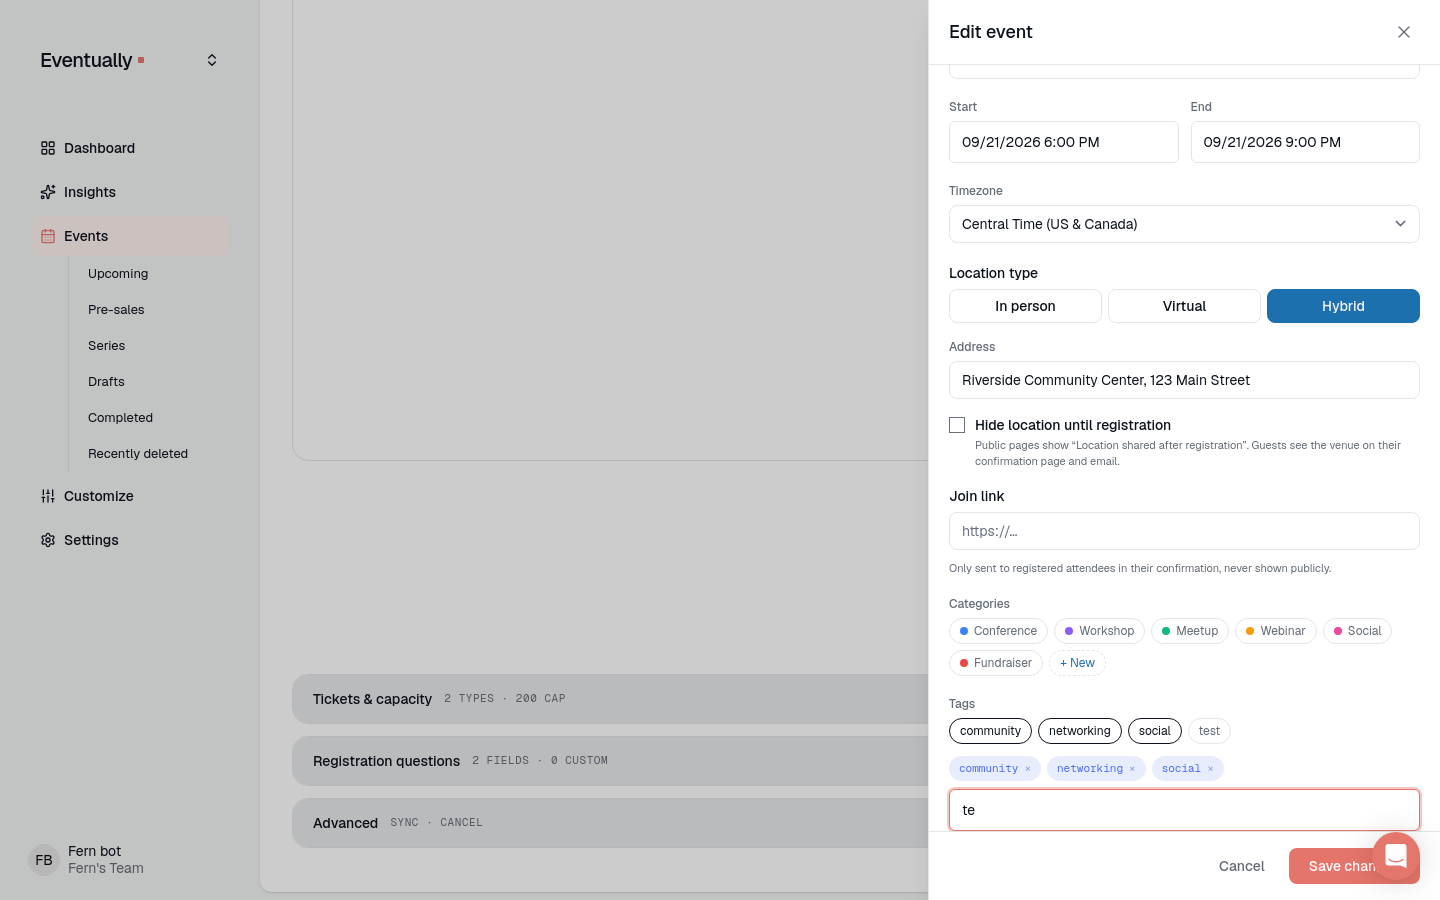Screen dimensions: 1440x900
Task: Click the Insights sparkle icon
Action: [x=48, y=192]
